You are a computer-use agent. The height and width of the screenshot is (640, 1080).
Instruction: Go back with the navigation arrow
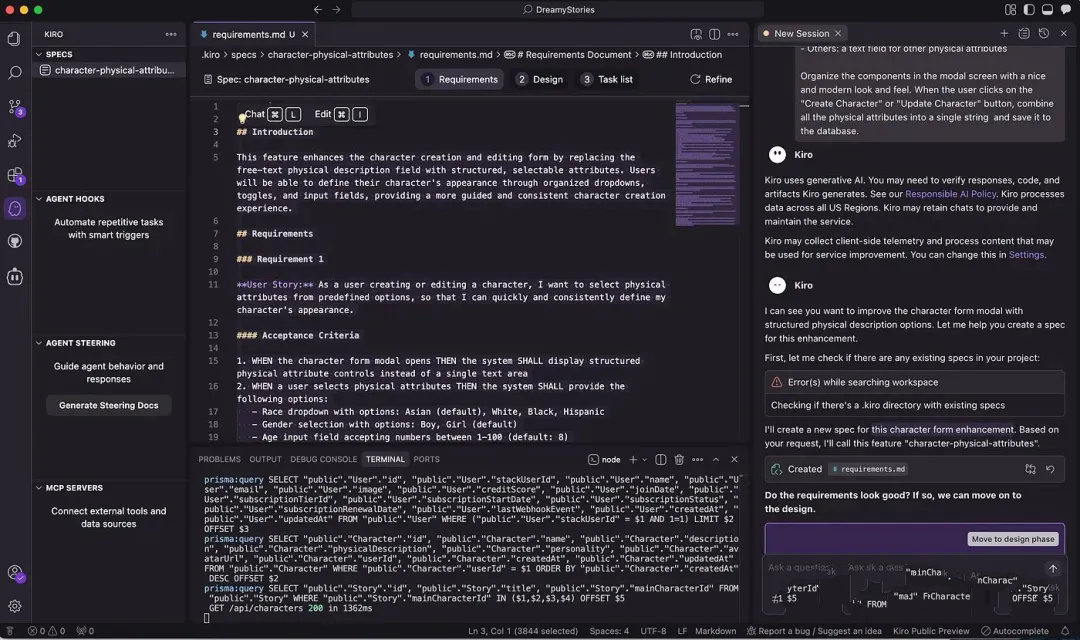[318, 10]
